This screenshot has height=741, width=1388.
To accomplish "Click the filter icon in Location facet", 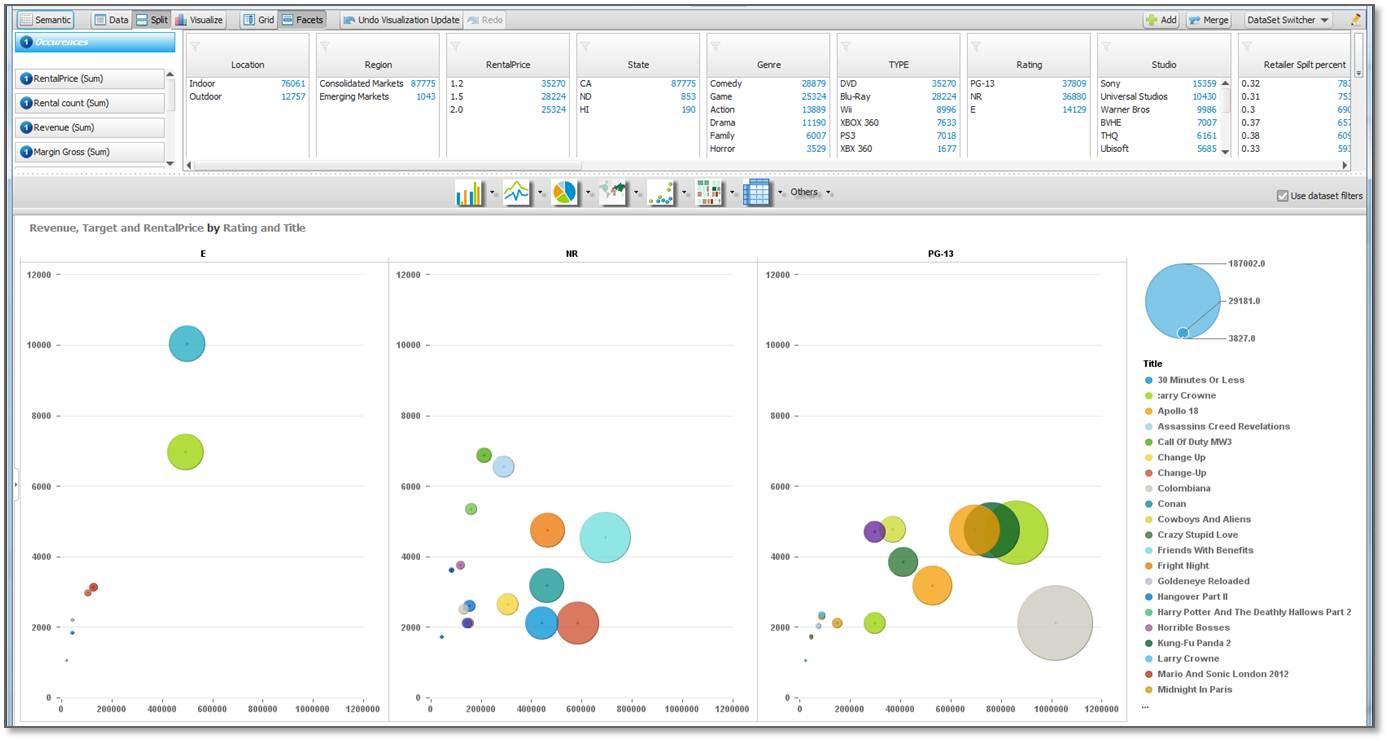I will pos(195,46).
